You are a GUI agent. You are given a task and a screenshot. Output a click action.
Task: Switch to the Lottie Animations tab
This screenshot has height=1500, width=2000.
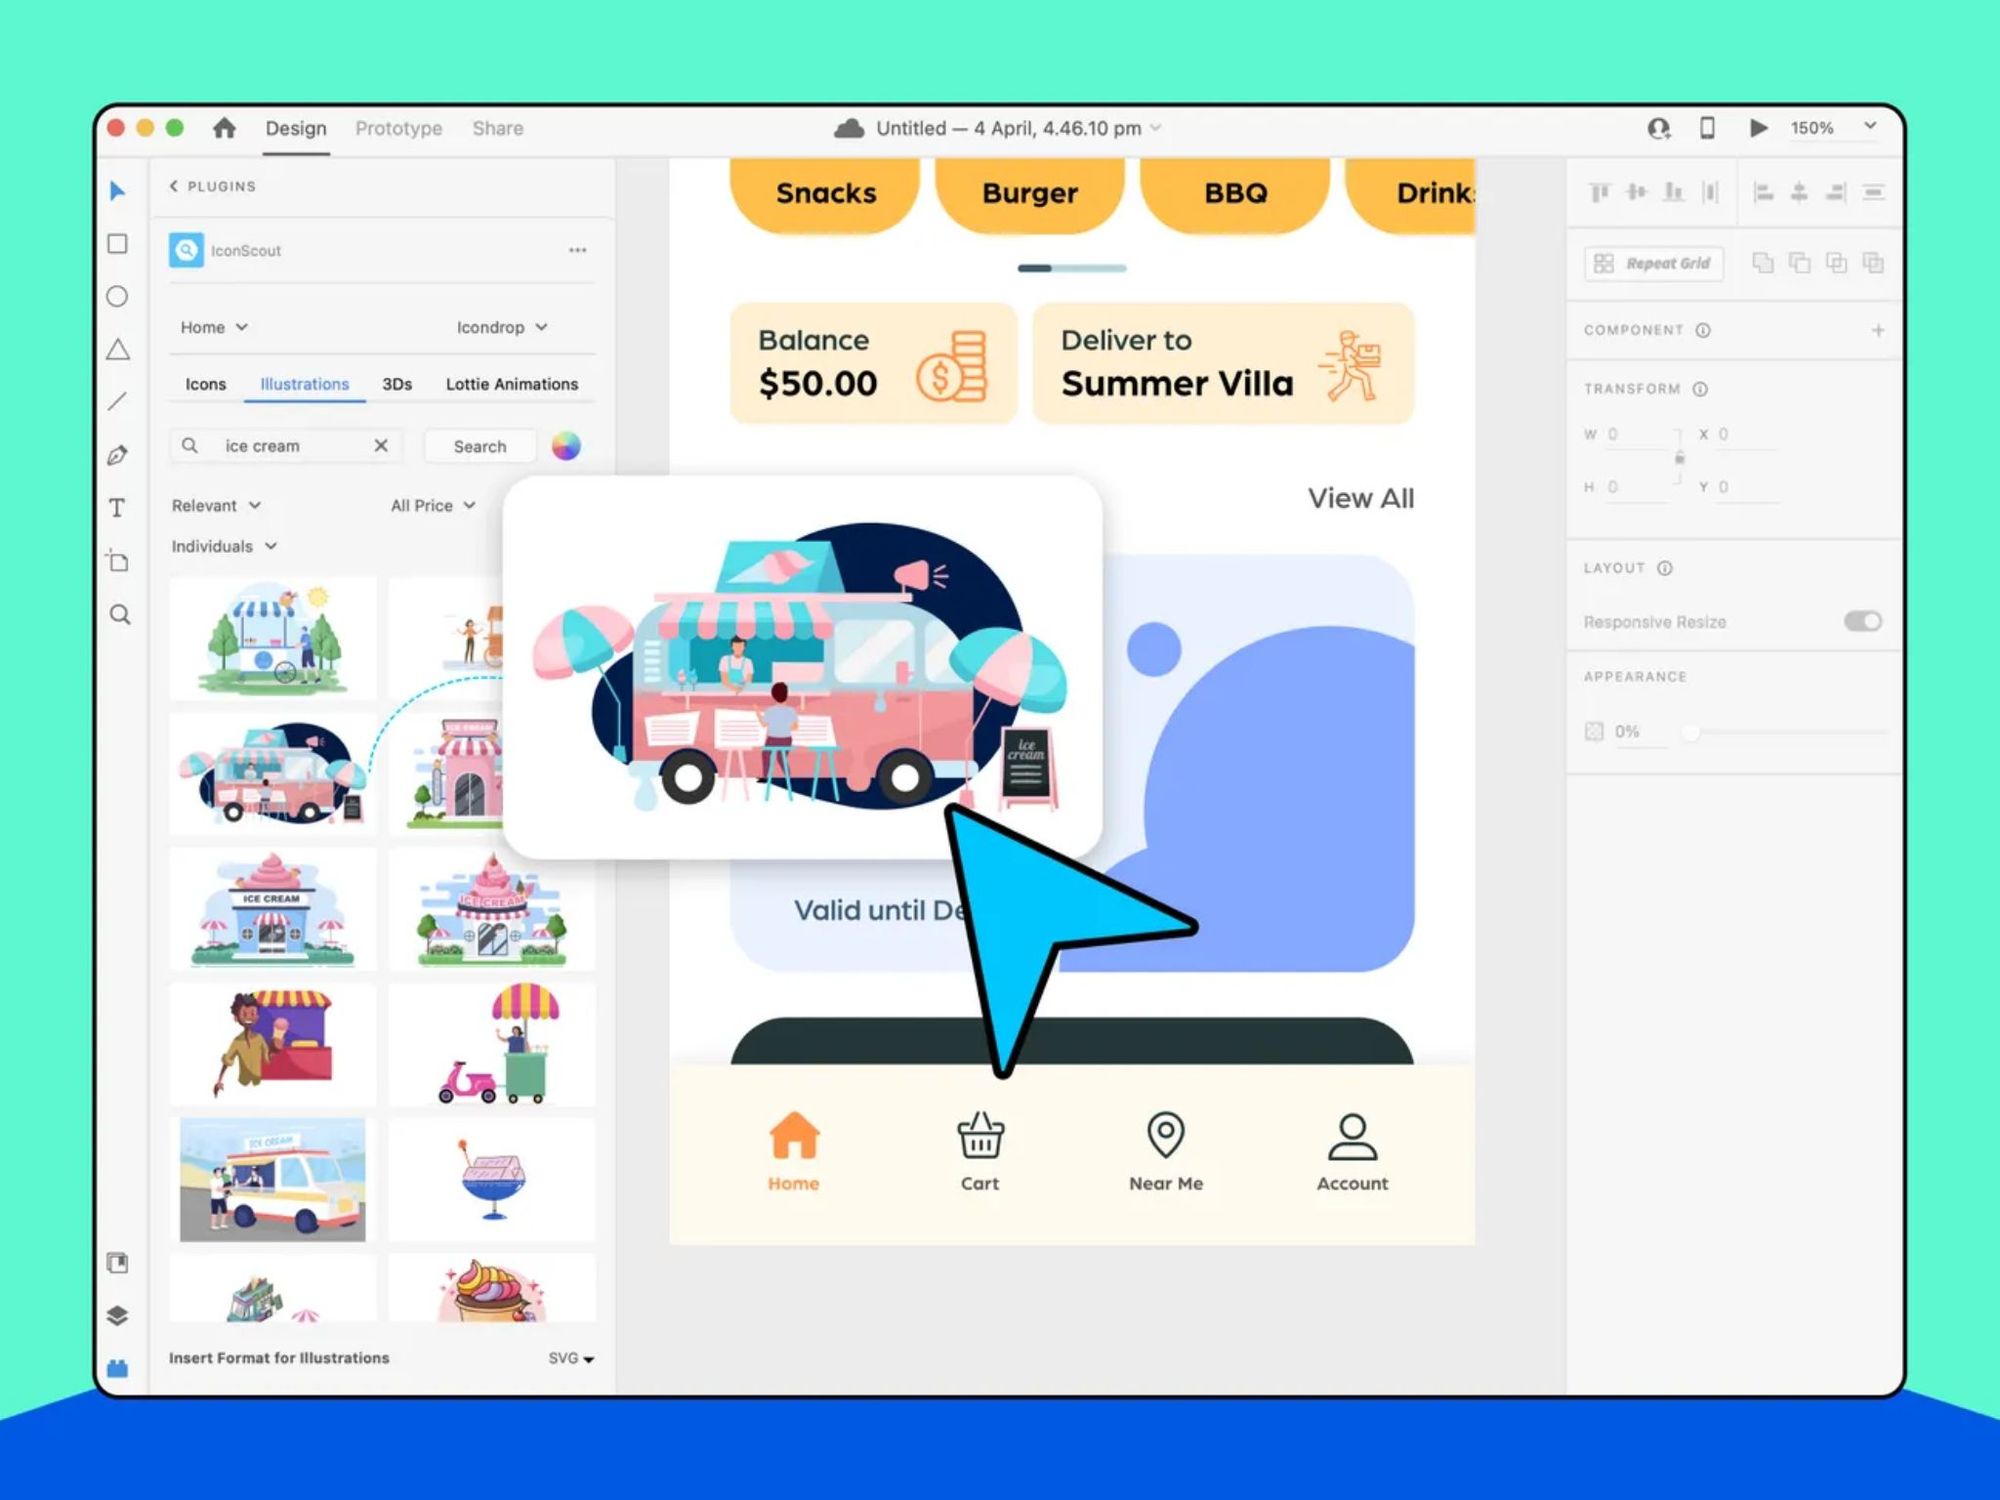pyautogui.click(x=512, y=383)
